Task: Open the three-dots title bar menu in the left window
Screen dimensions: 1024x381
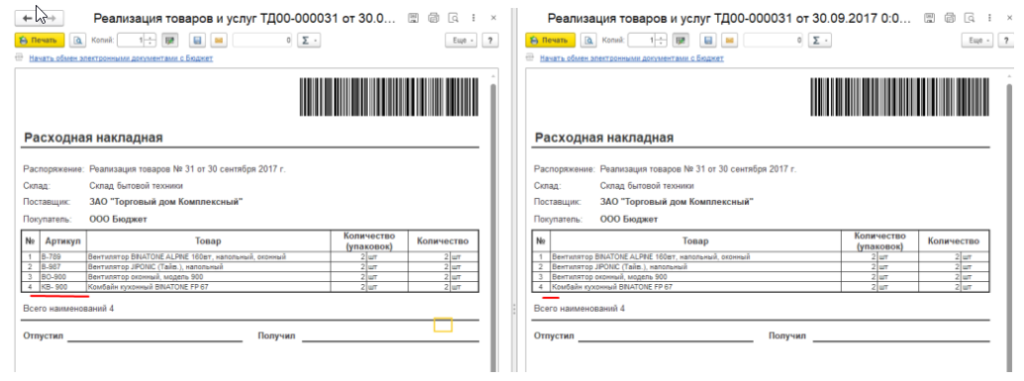Action: pos(473,18)
